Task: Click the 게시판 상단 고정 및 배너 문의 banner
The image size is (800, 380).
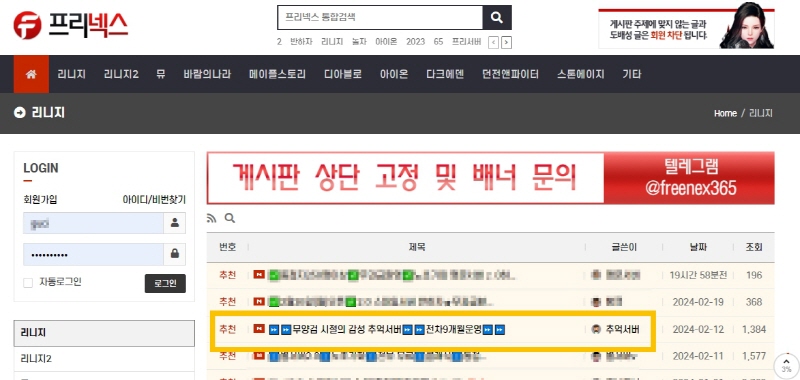Action: coord(490,178)
